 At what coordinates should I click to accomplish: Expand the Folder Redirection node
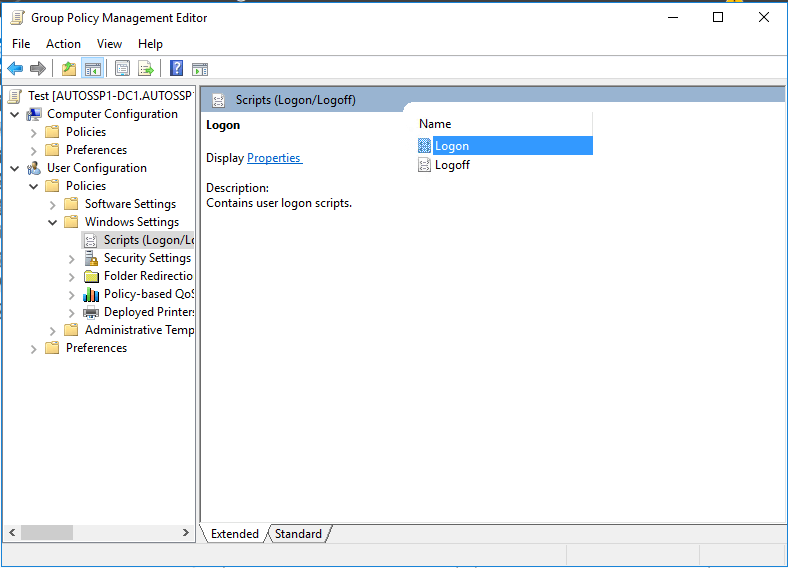[72, 277]
